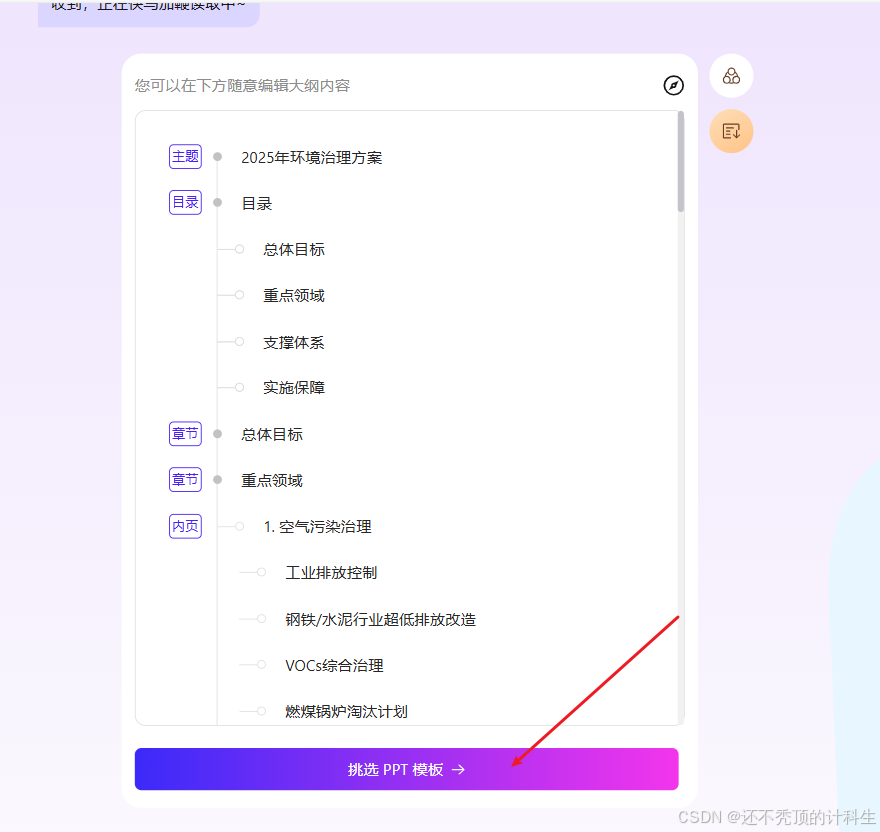This screenshot has height=832, width=880.
Task: Click the outline panel scrollbar thumb
Action: click(x=681, y=162)
